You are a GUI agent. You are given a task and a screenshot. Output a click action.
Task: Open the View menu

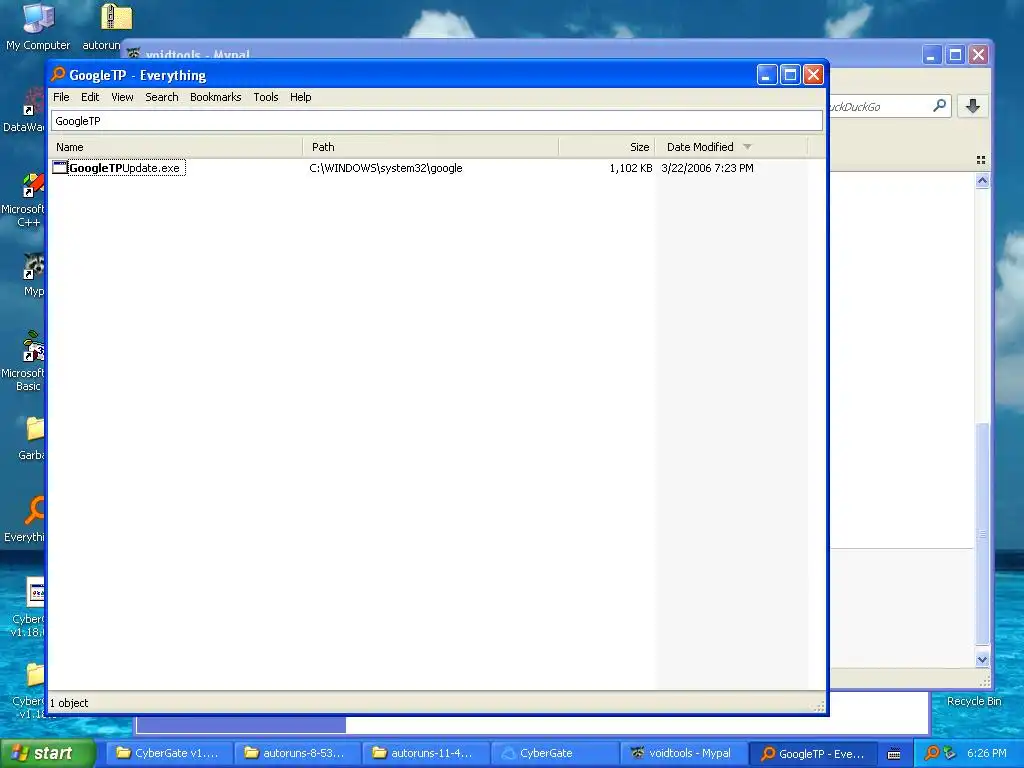pos(122,97)
